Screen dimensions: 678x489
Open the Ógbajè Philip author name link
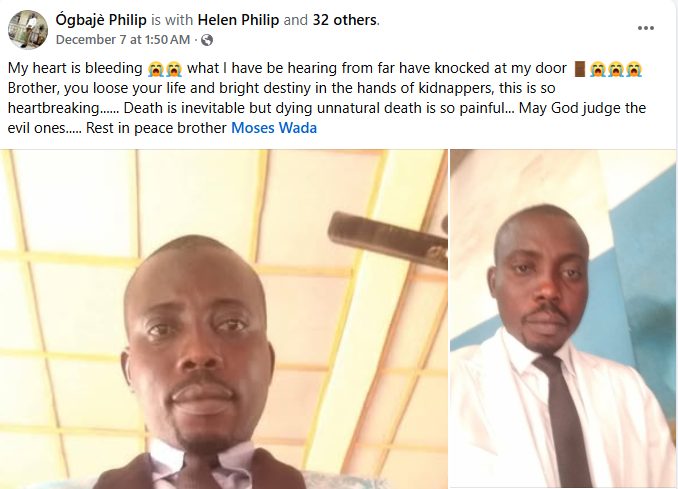(x=101, y=20)
